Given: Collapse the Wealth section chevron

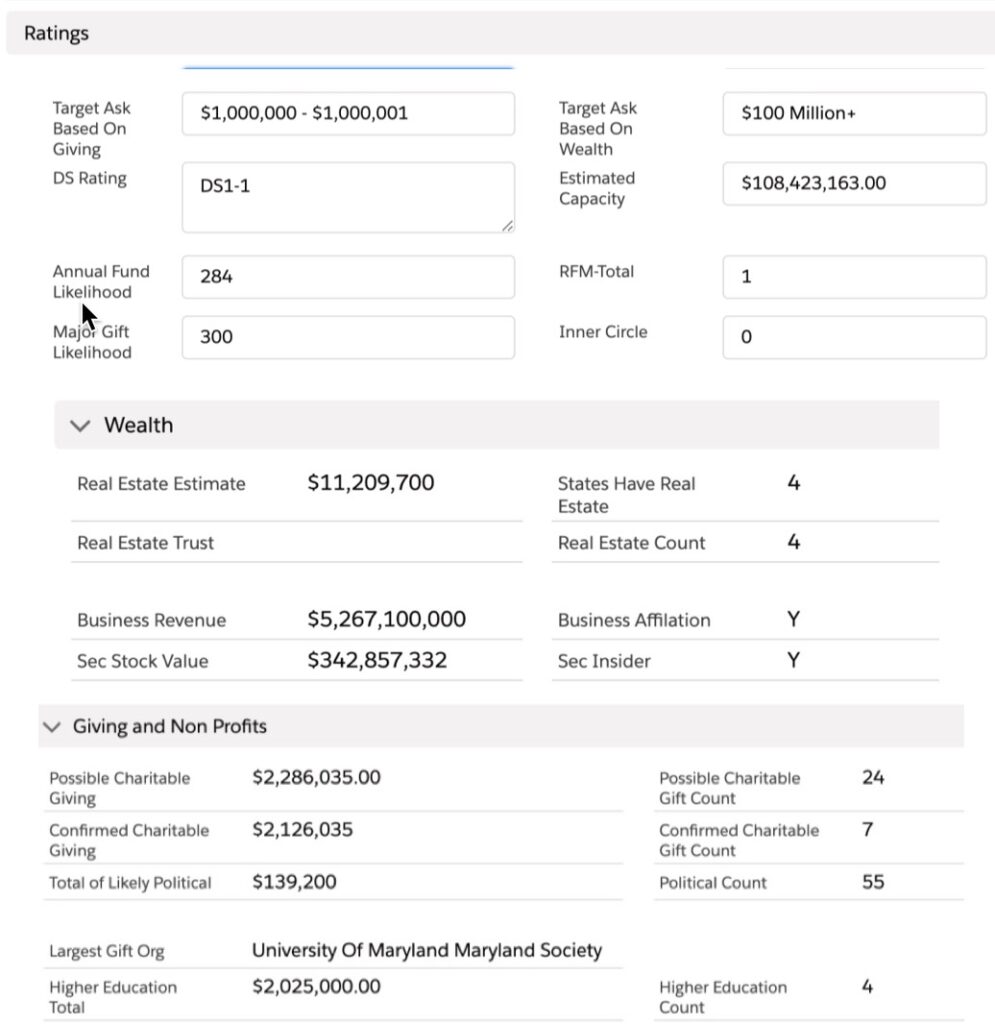Looking at the screenshot, I should pos(80,426).
